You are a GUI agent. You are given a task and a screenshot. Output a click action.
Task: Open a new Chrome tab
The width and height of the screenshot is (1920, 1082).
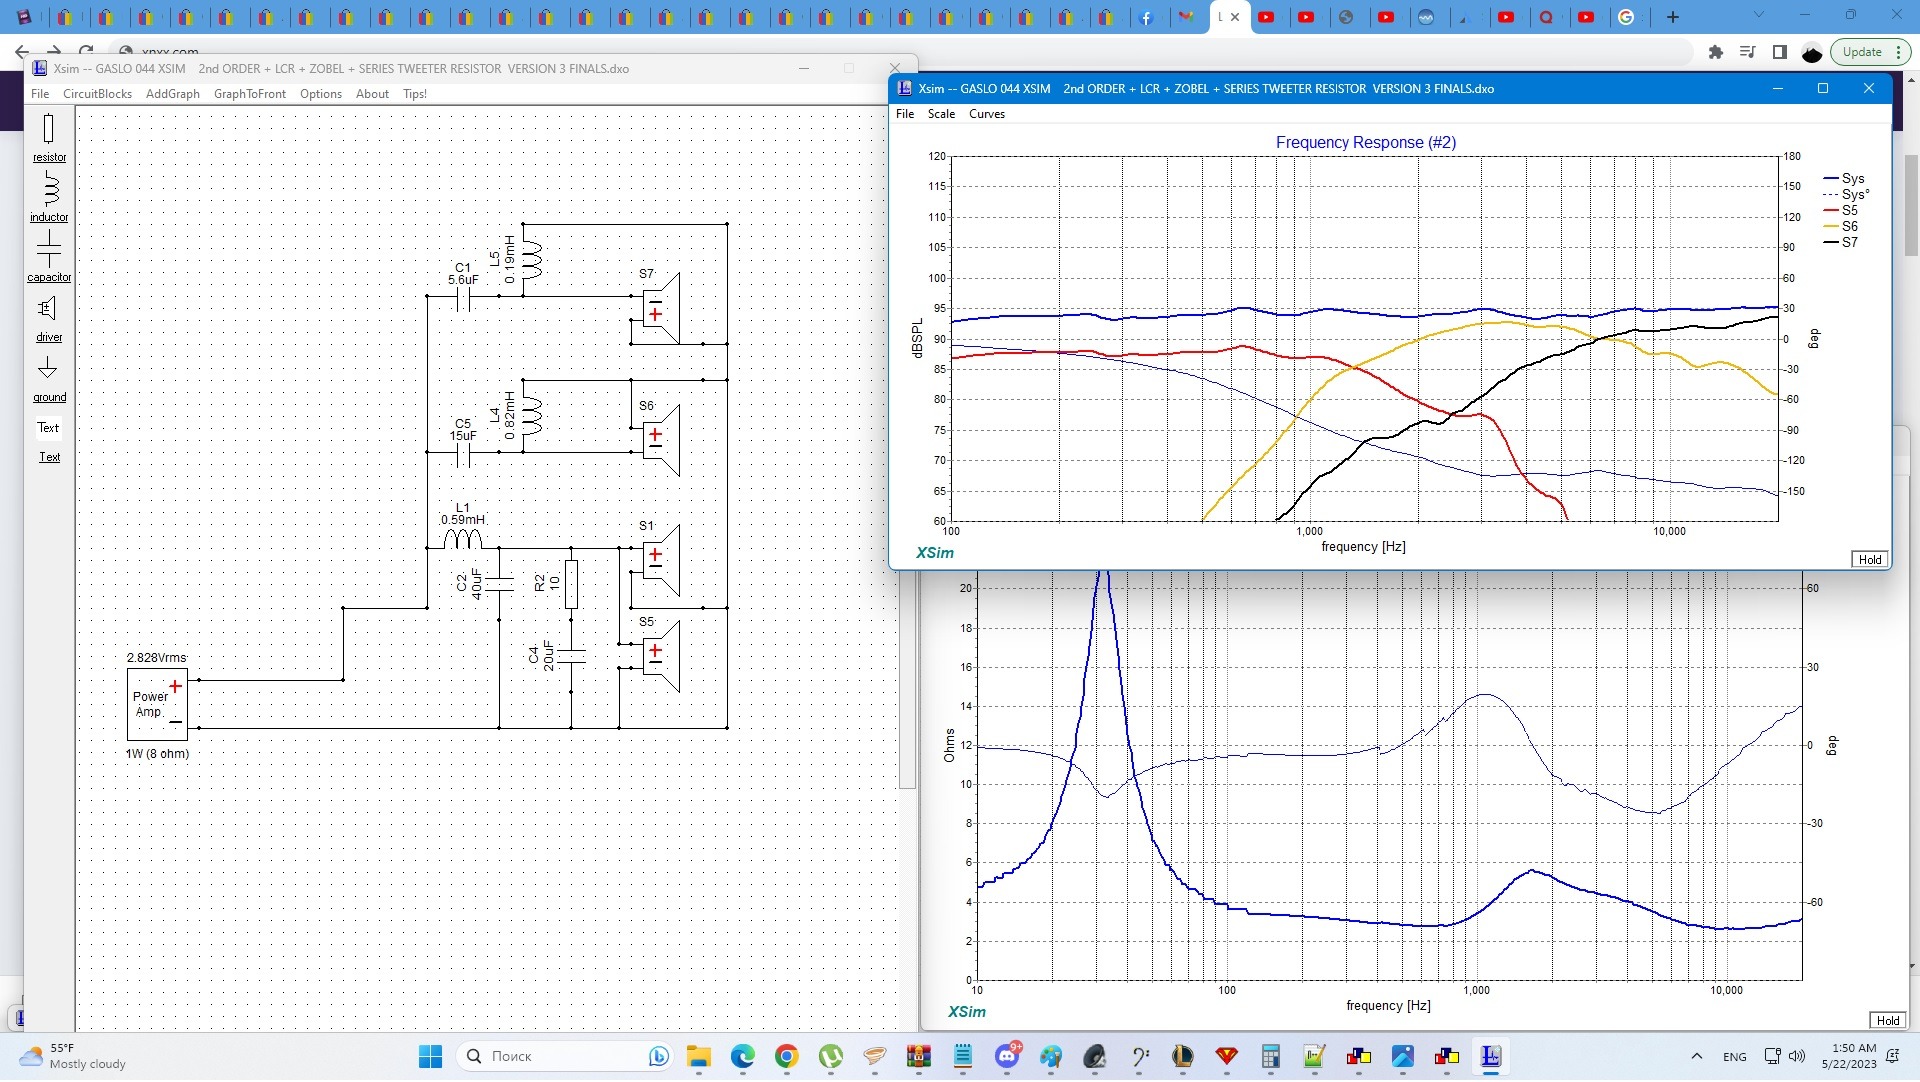coord(1673,17)
